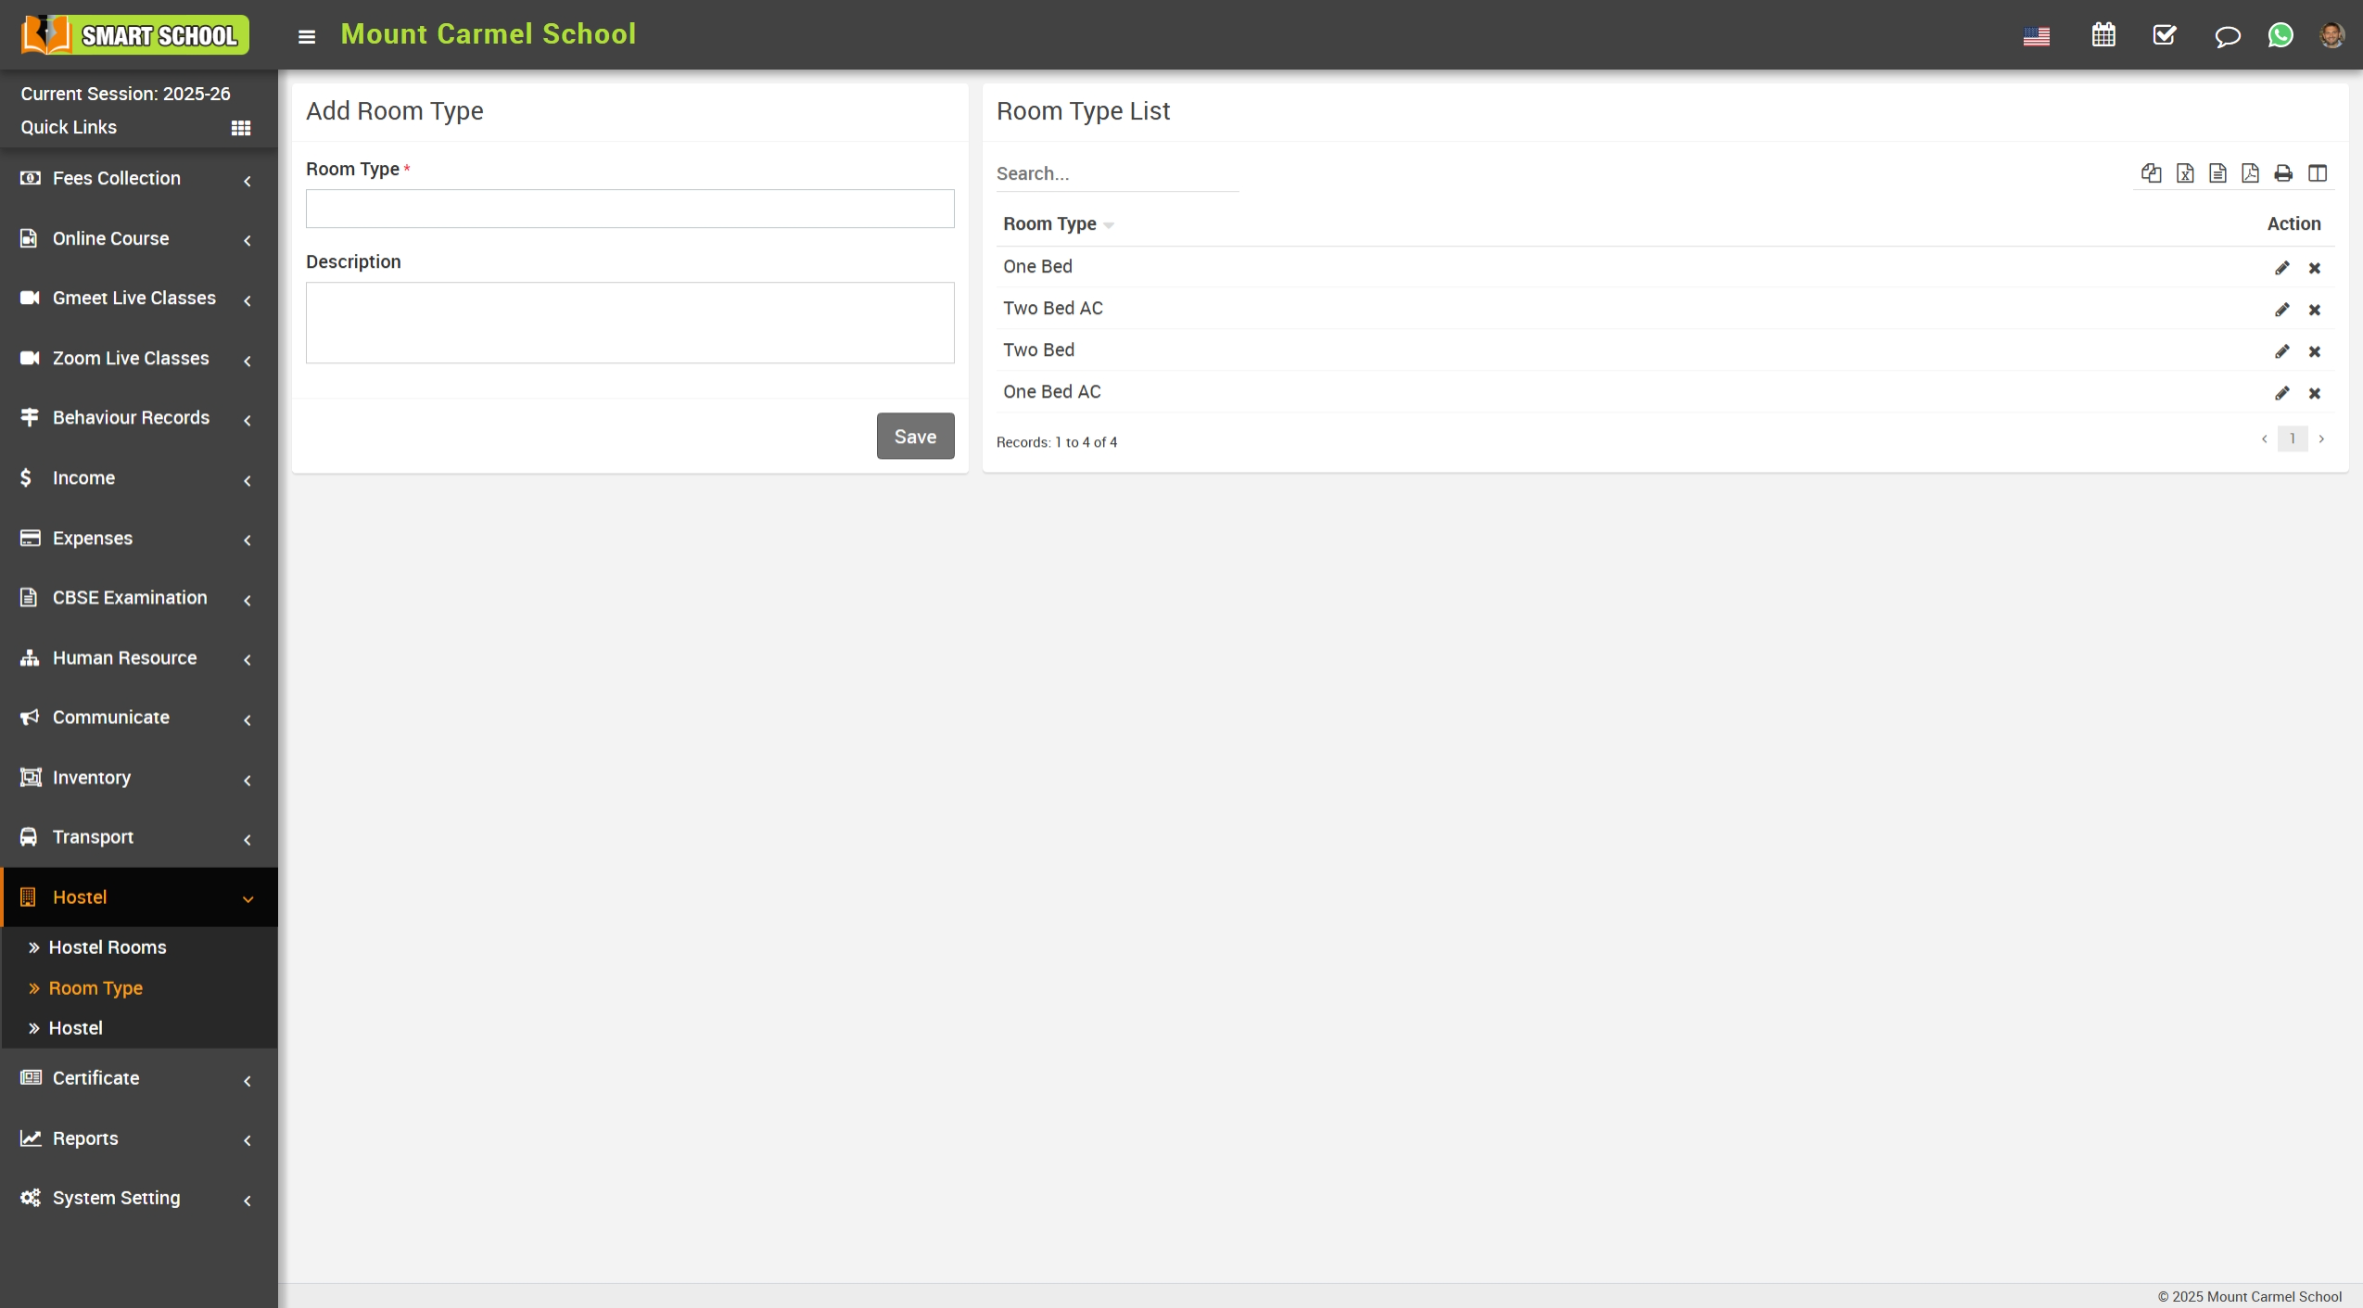Open the column visibility icon
The width and height of the screenshot is (2363, 1308).
(x=2317, y=173)
